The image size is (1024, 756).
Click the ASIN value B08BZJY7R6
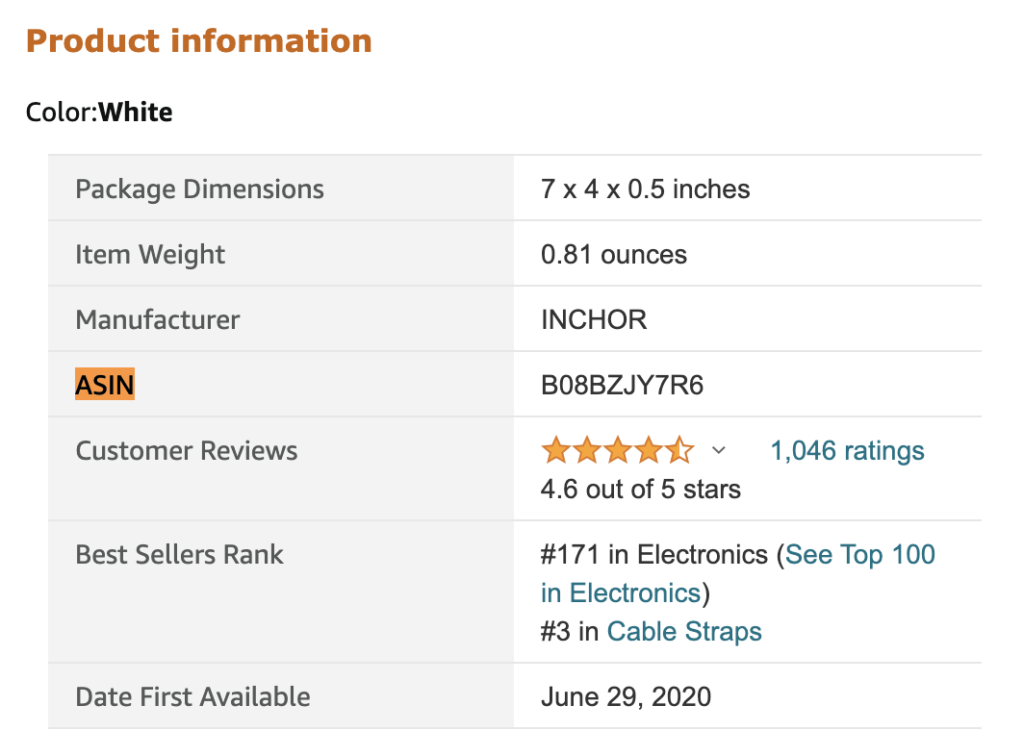coord(622,385)
